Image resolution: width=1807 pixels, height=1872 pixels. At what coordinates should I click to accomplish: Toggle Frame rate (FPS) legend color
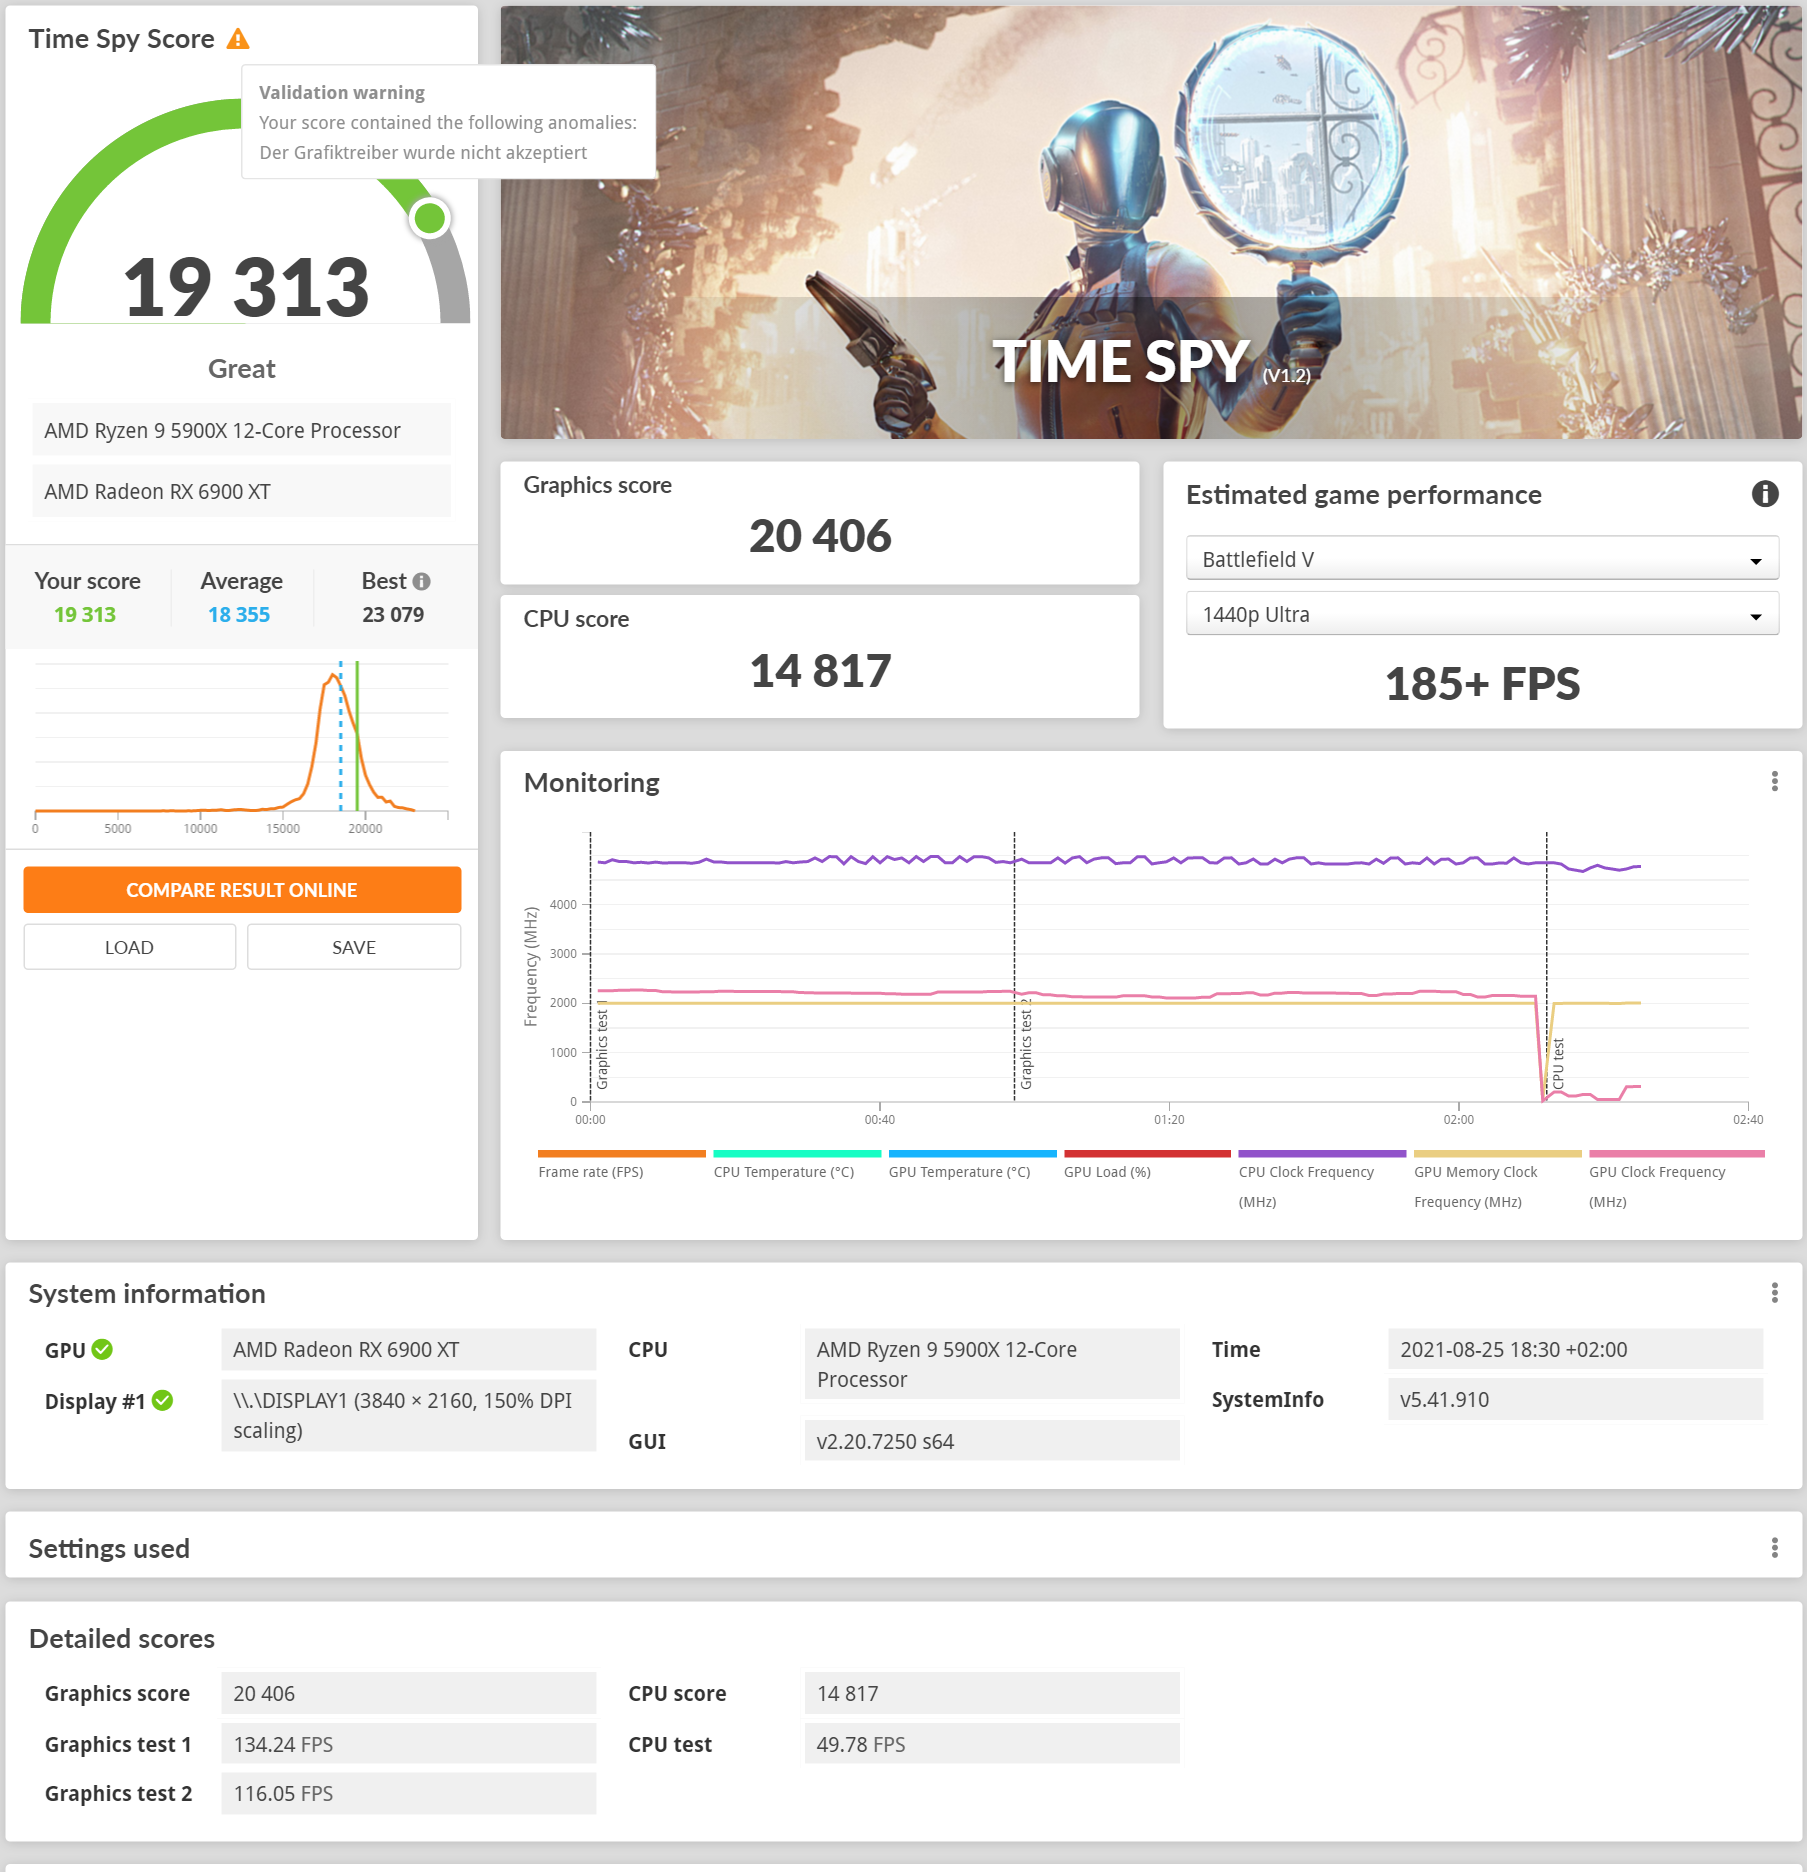(x=621, y=1154)
